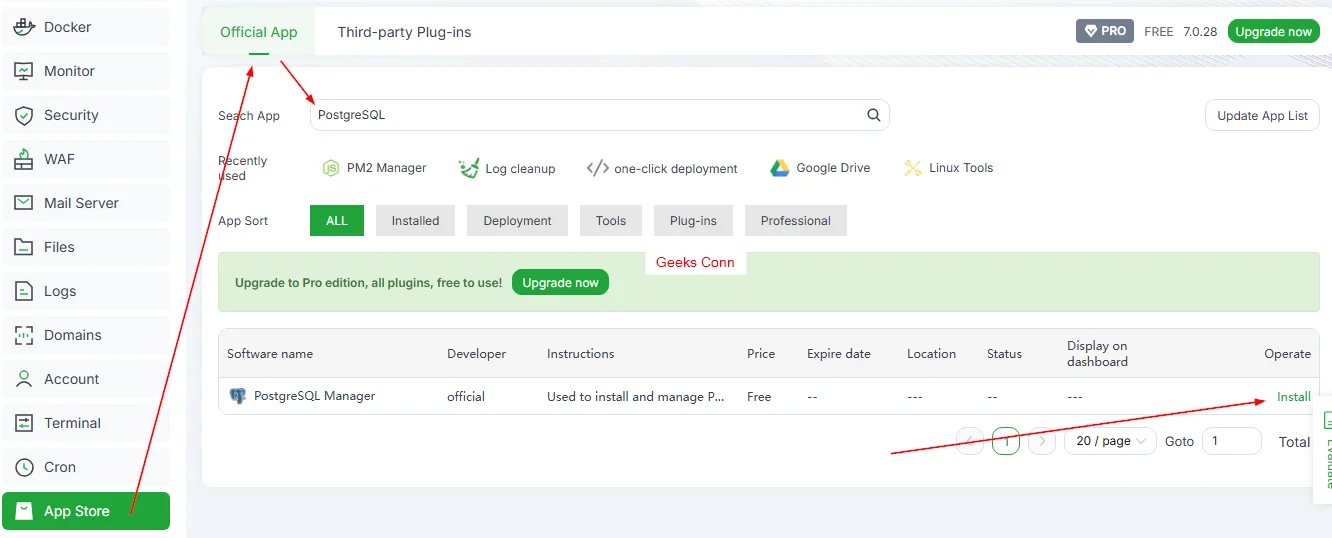Image resolution: width=1332 pixels, height=538 pixels.
Task: Click the Search App input field
Action: pos(599,115)
